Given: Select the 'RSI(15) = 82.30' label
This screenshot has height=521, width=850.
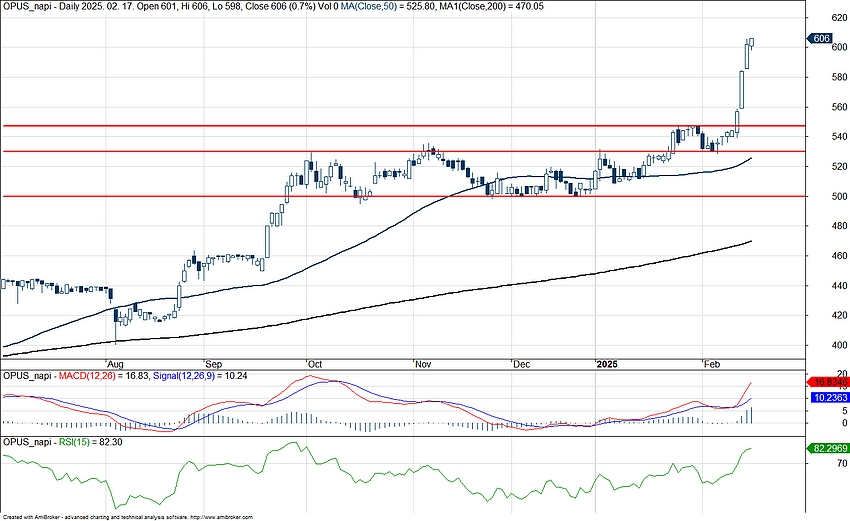Looking at the screenshot, I should tap(90, 442).
